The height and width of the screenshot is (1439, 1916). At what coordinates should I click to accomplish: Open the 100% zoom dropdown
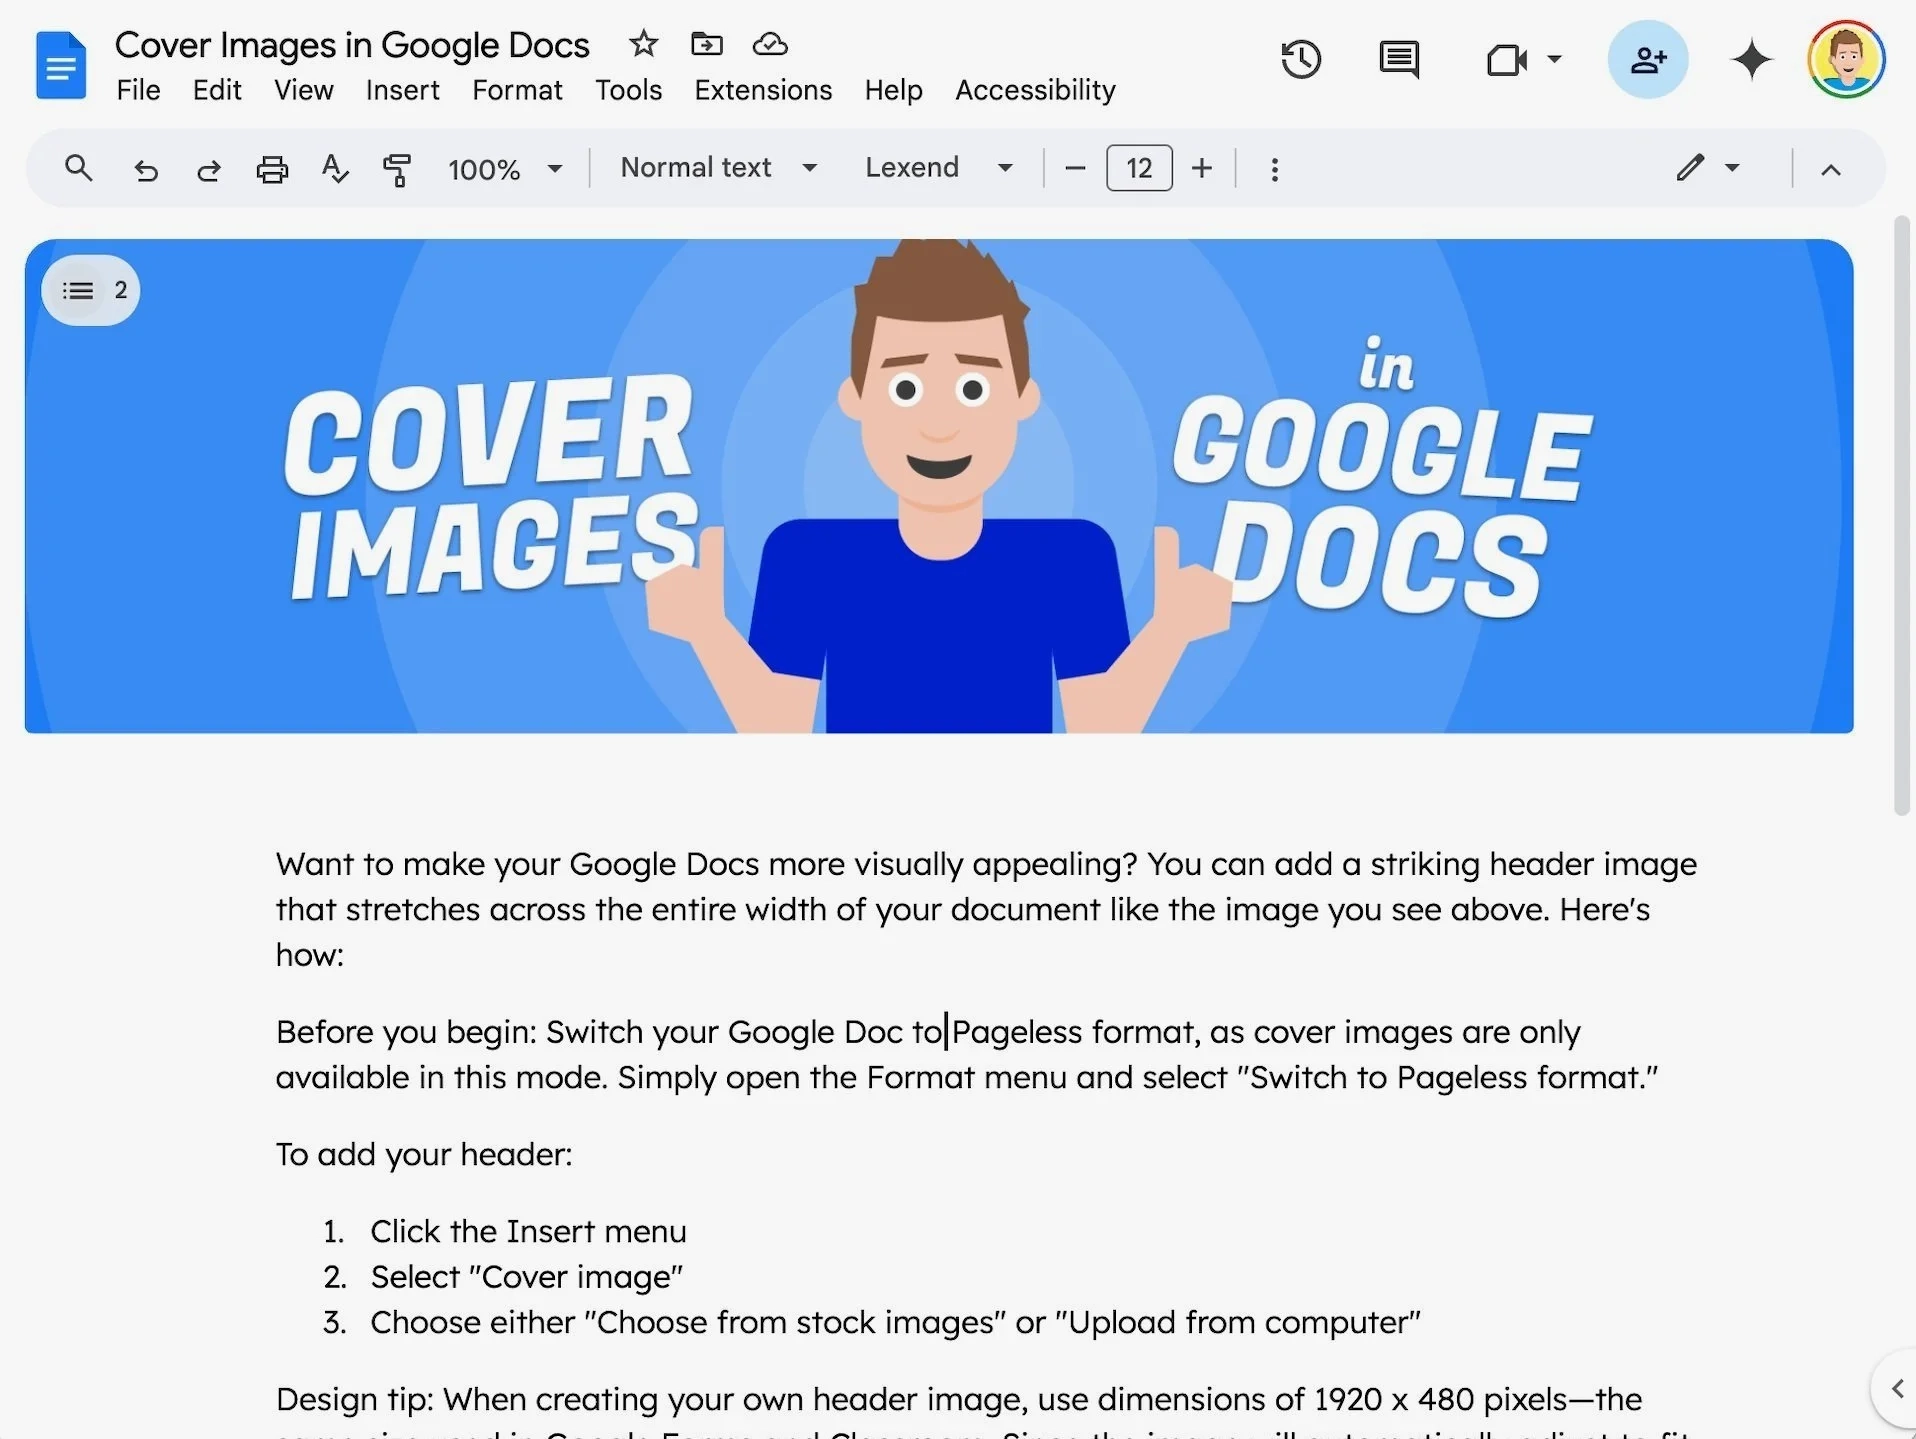click(505, 169)
